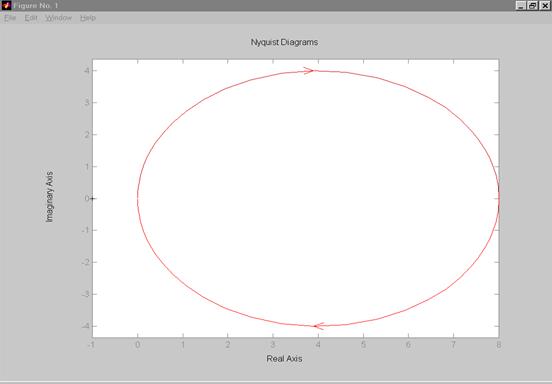
Task: Open the Edit menu
Action: 31,18
